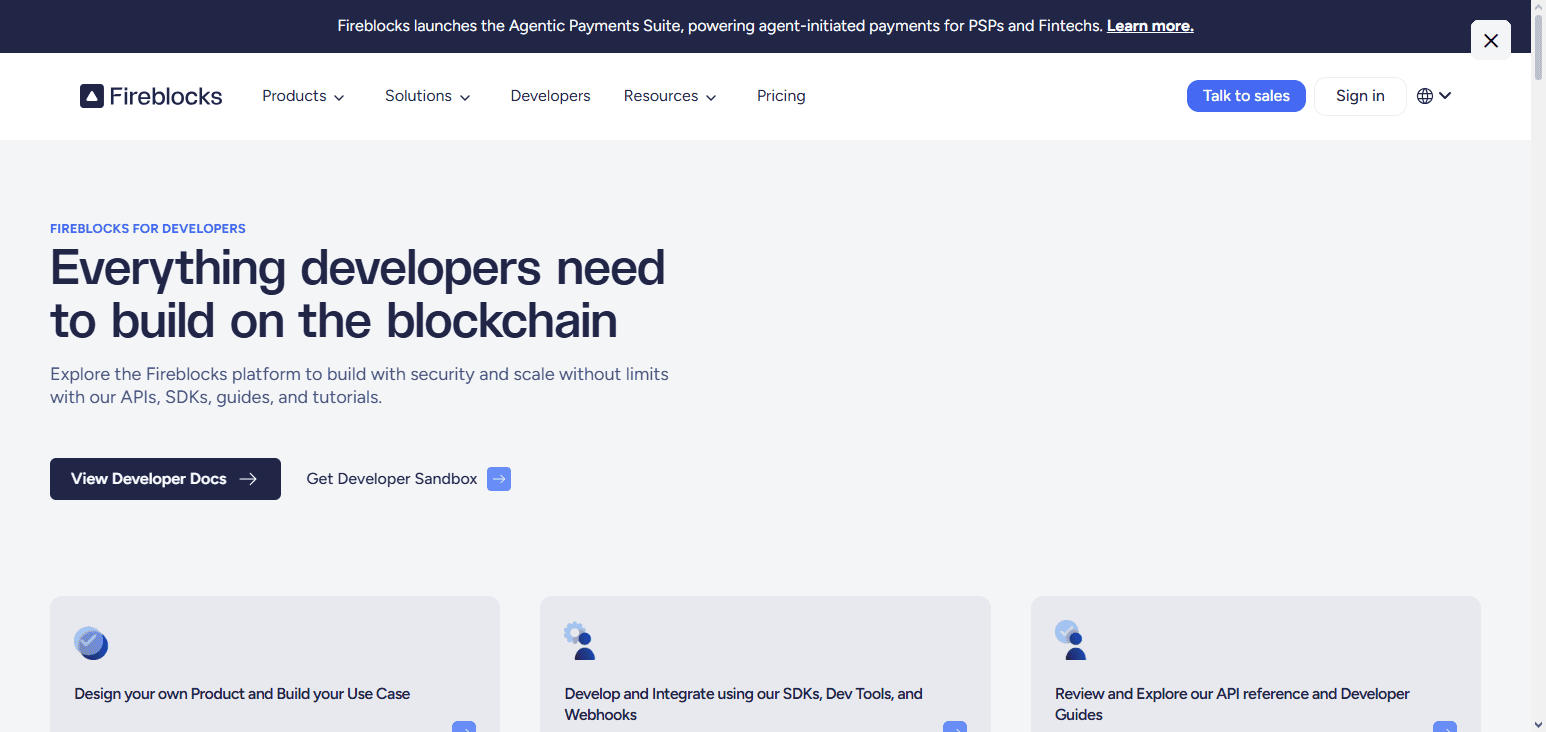Open the Pricing page
The width and height of the screenshot is (1546, 732).
coord(781,96)
